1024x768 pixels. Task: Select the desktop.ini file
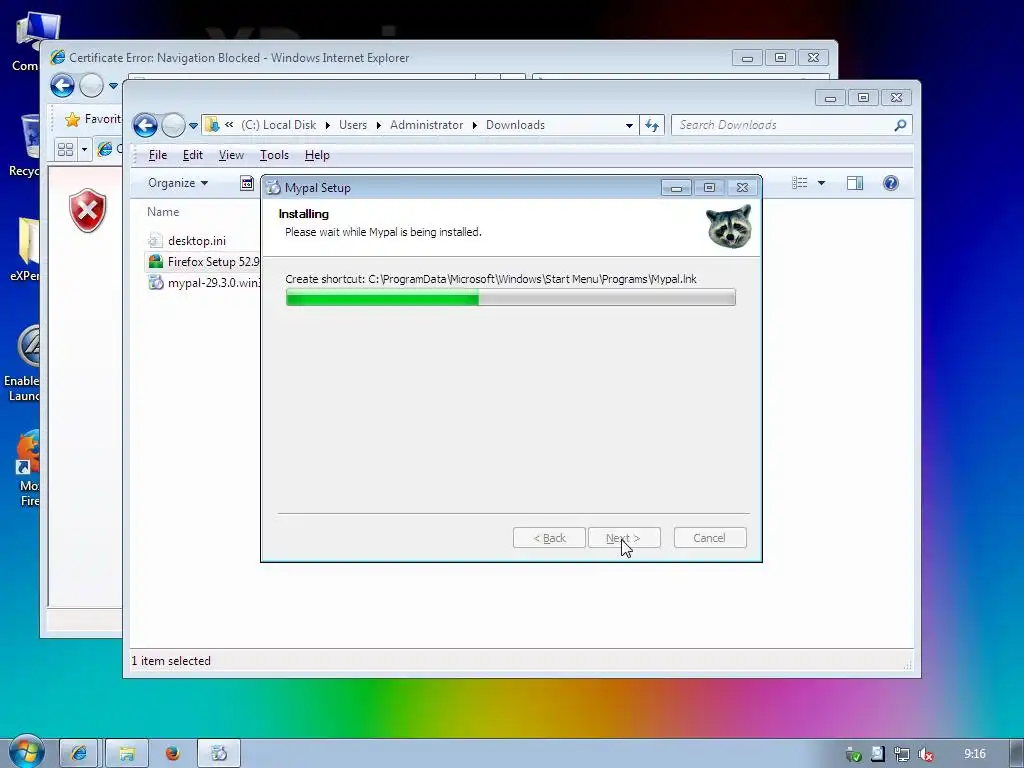click(x=197, y=241)
